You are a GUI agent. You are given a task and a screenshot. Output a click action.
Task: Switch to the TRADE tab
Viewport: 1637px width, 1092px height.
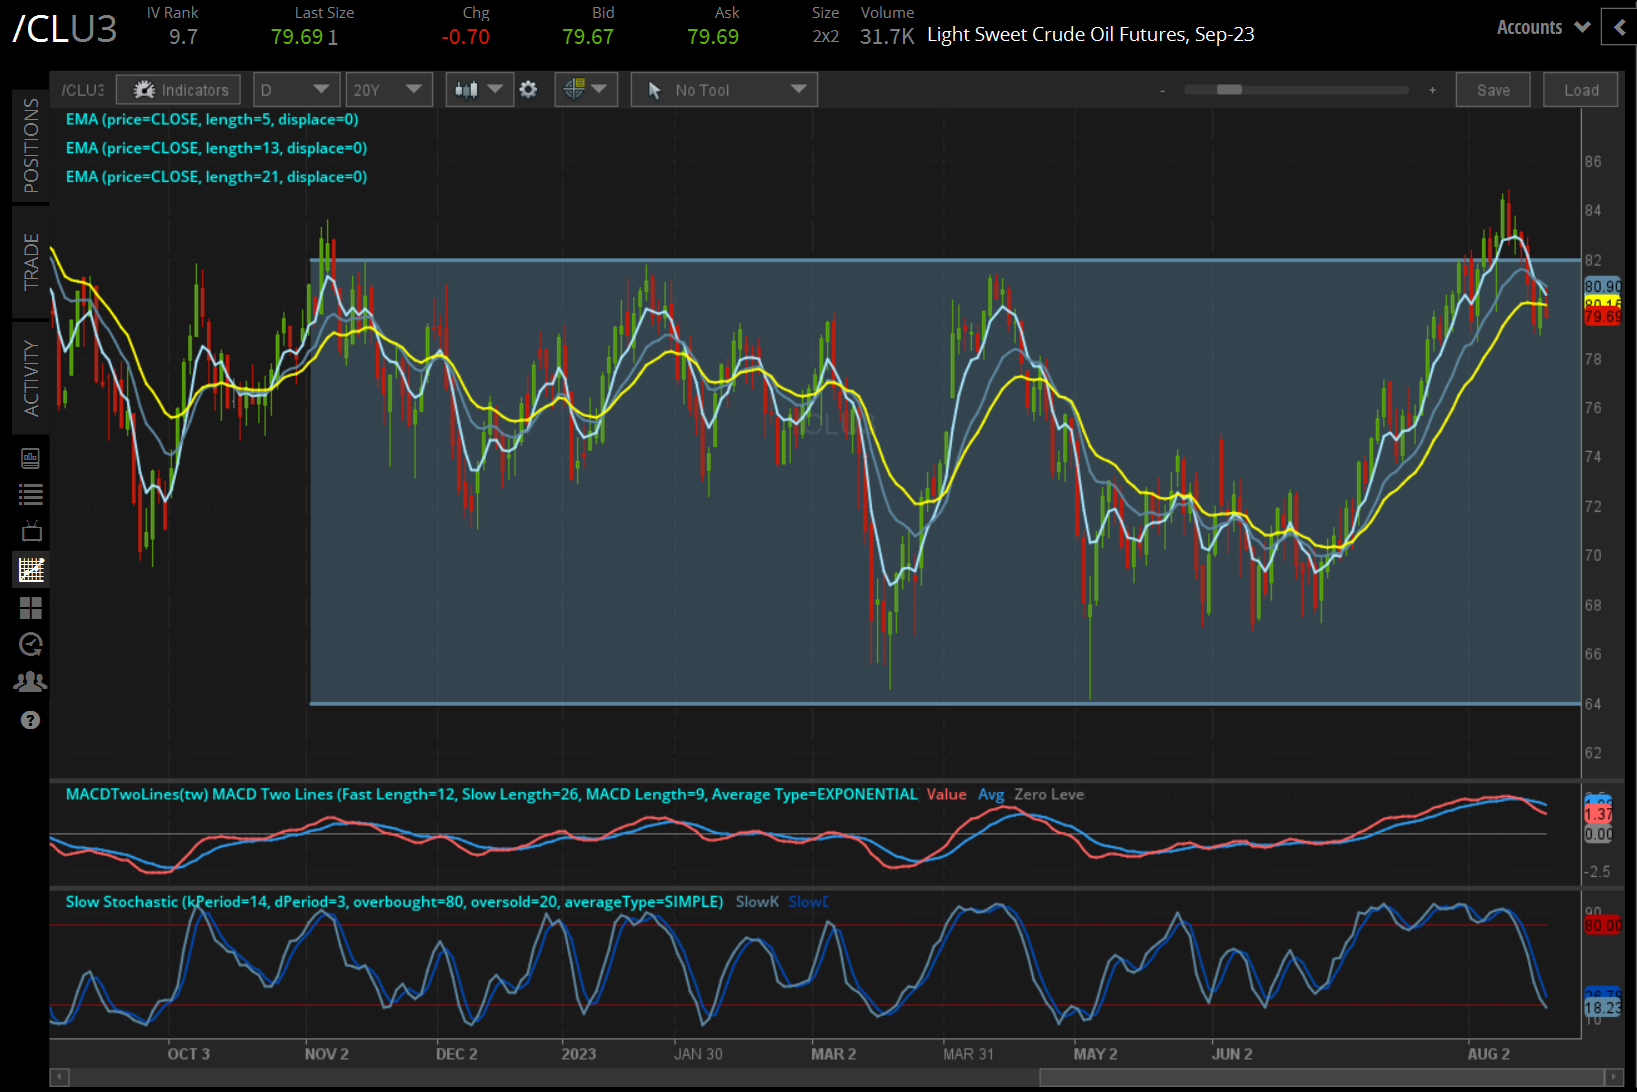[30, 260]
